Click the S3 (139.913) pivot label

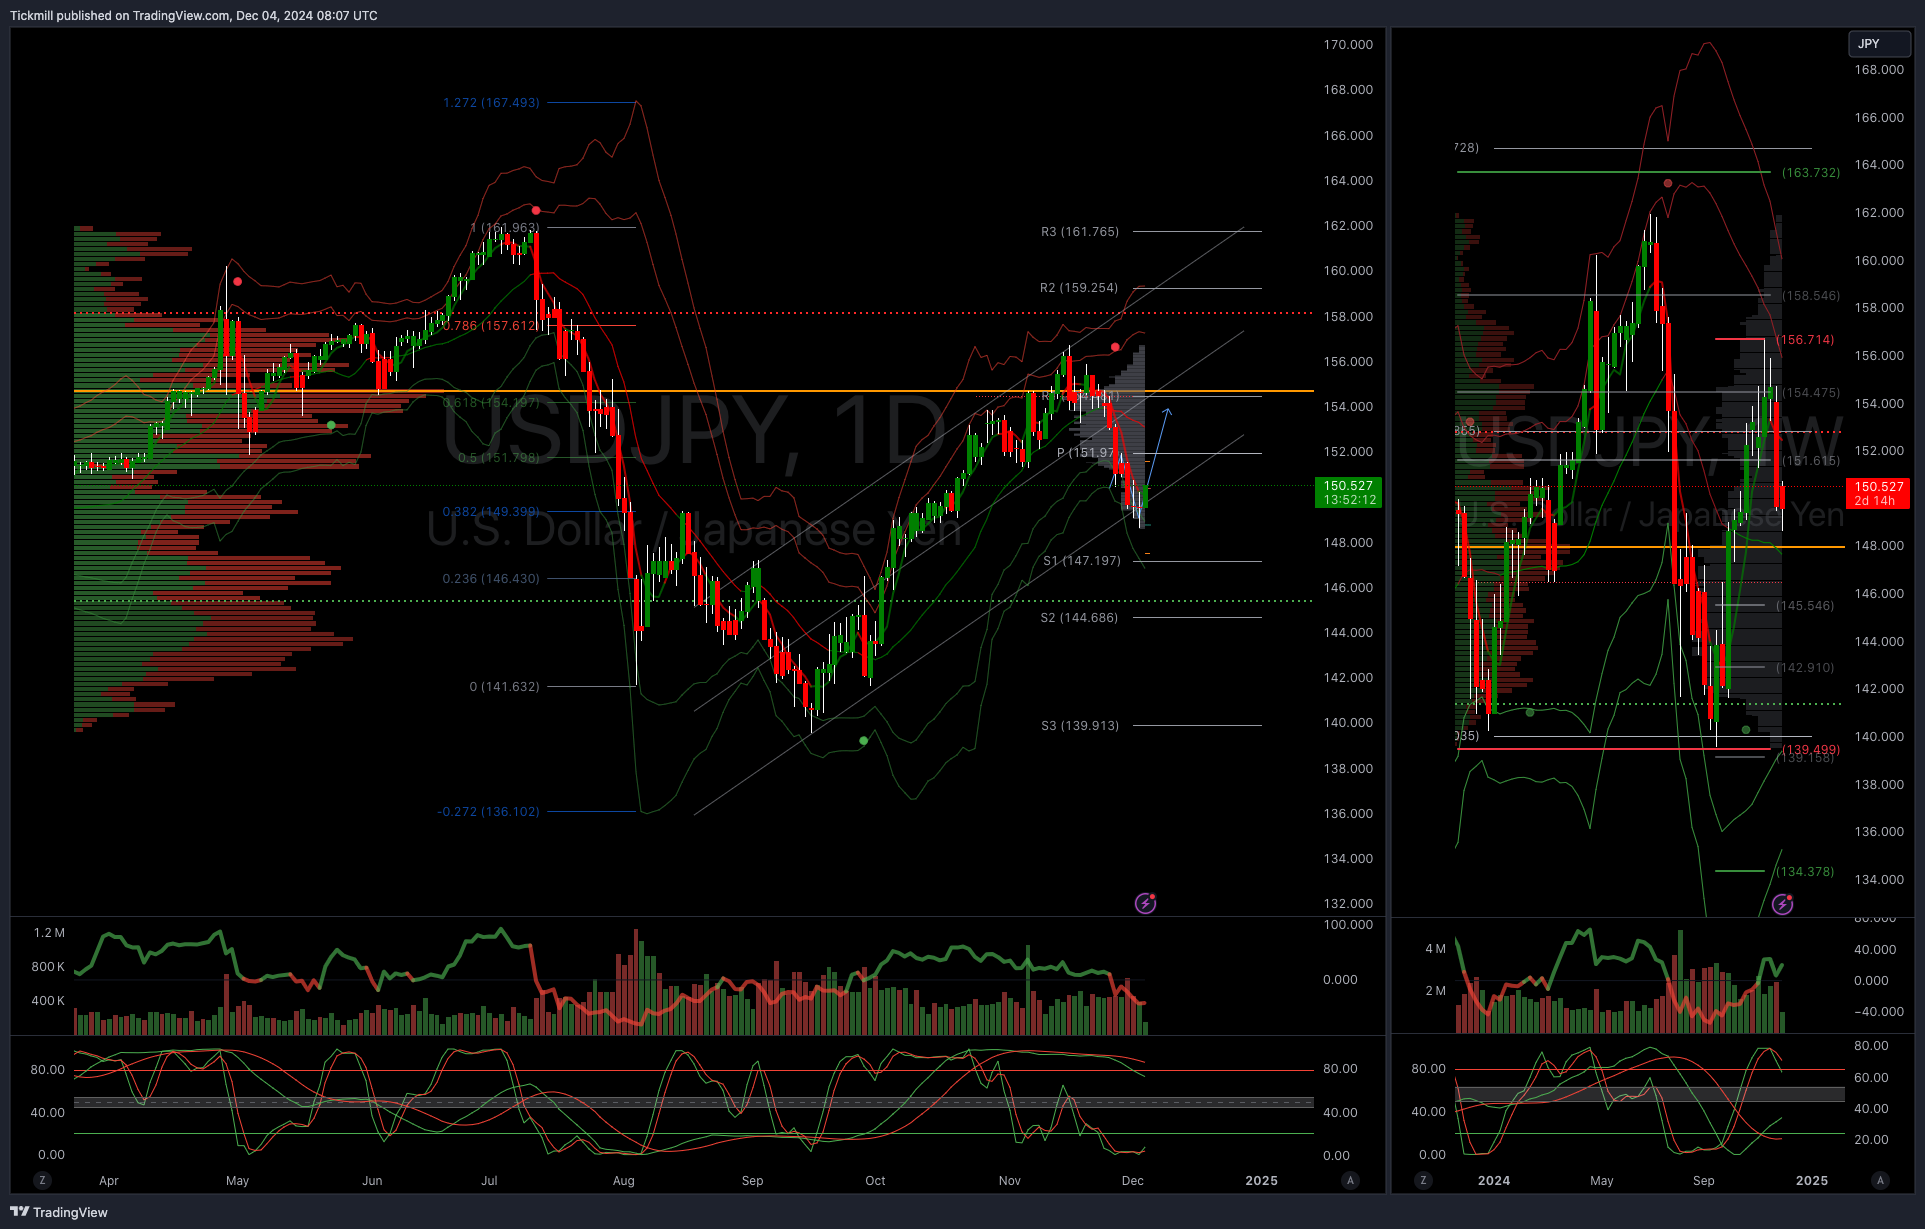tap(1080, 725)
